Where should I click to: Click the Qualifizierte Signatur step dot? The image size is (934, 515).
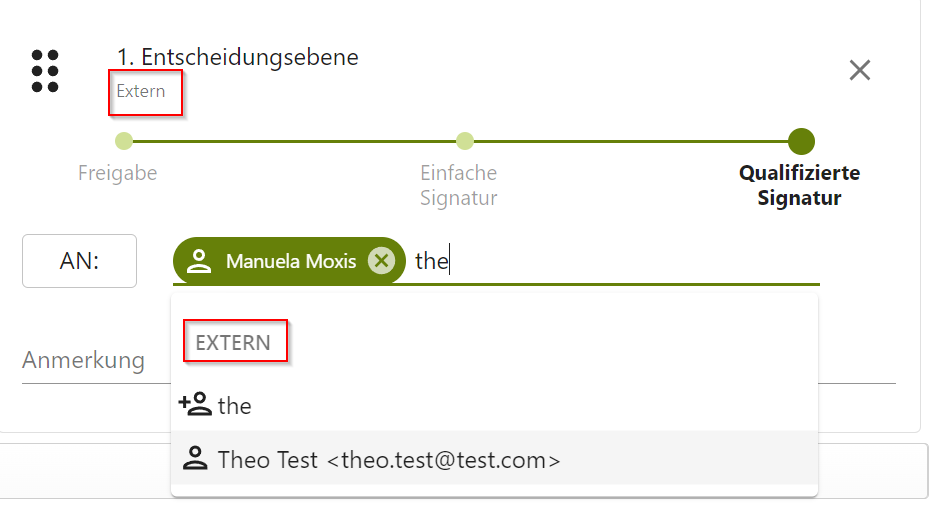(801, 141)
